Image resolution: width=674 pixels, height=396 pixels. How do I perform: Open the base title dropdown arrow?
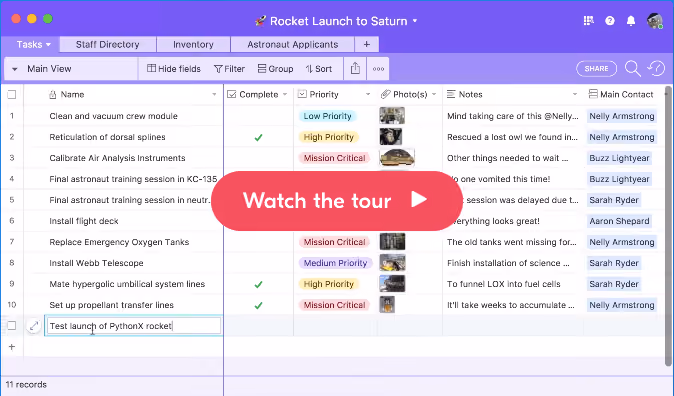[415, 21]
